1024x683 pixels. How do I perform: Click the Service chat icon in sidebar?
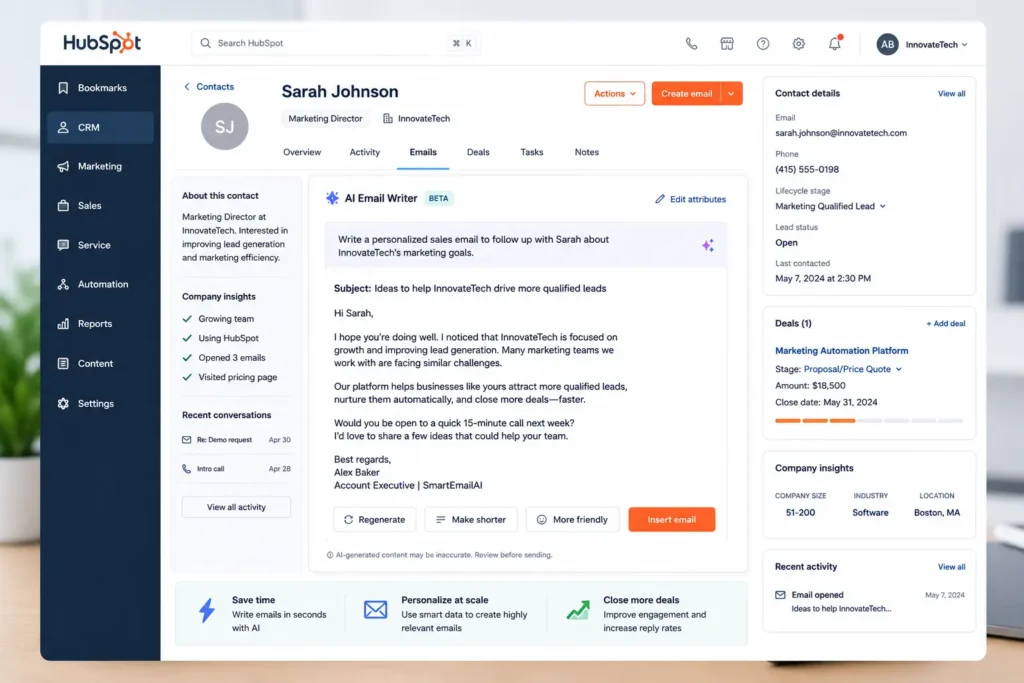pos(63,245)
